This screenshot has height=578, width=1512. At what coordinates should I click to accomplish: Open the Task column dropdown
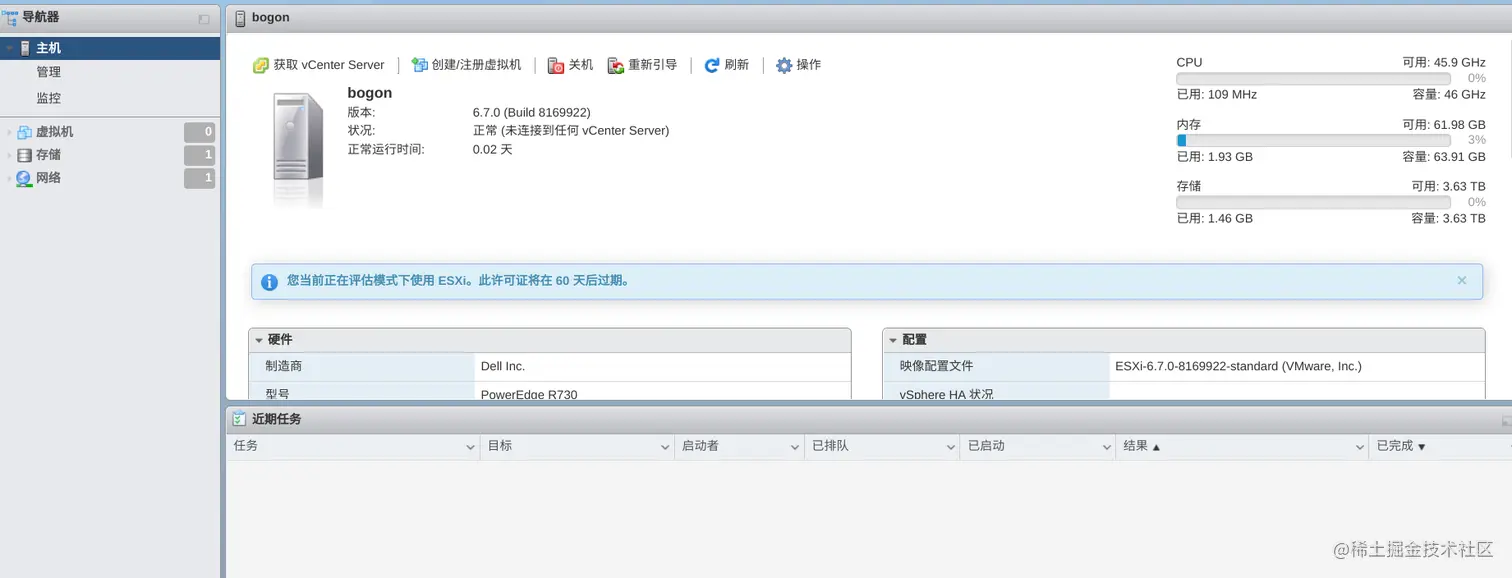pyautogui.click(x=471, y=447)
